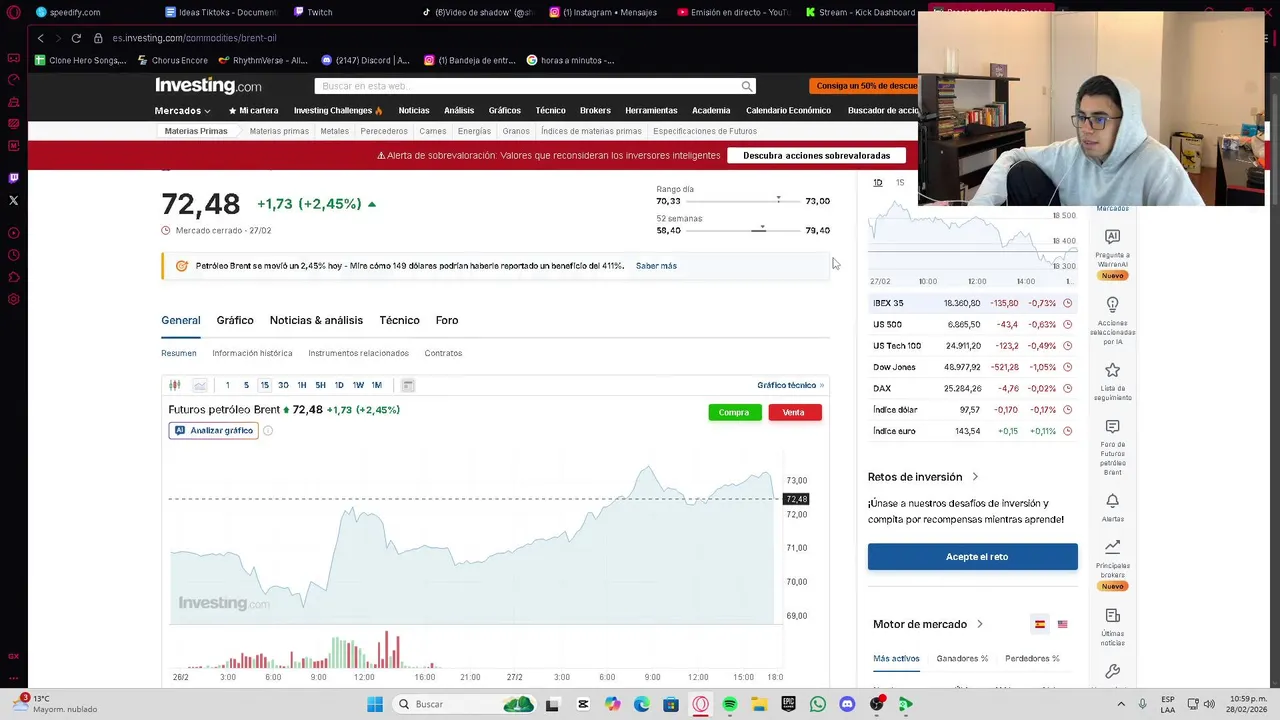Set chart interval to 1 minute
1280x720 pixels.
click(x=227, y=385)
